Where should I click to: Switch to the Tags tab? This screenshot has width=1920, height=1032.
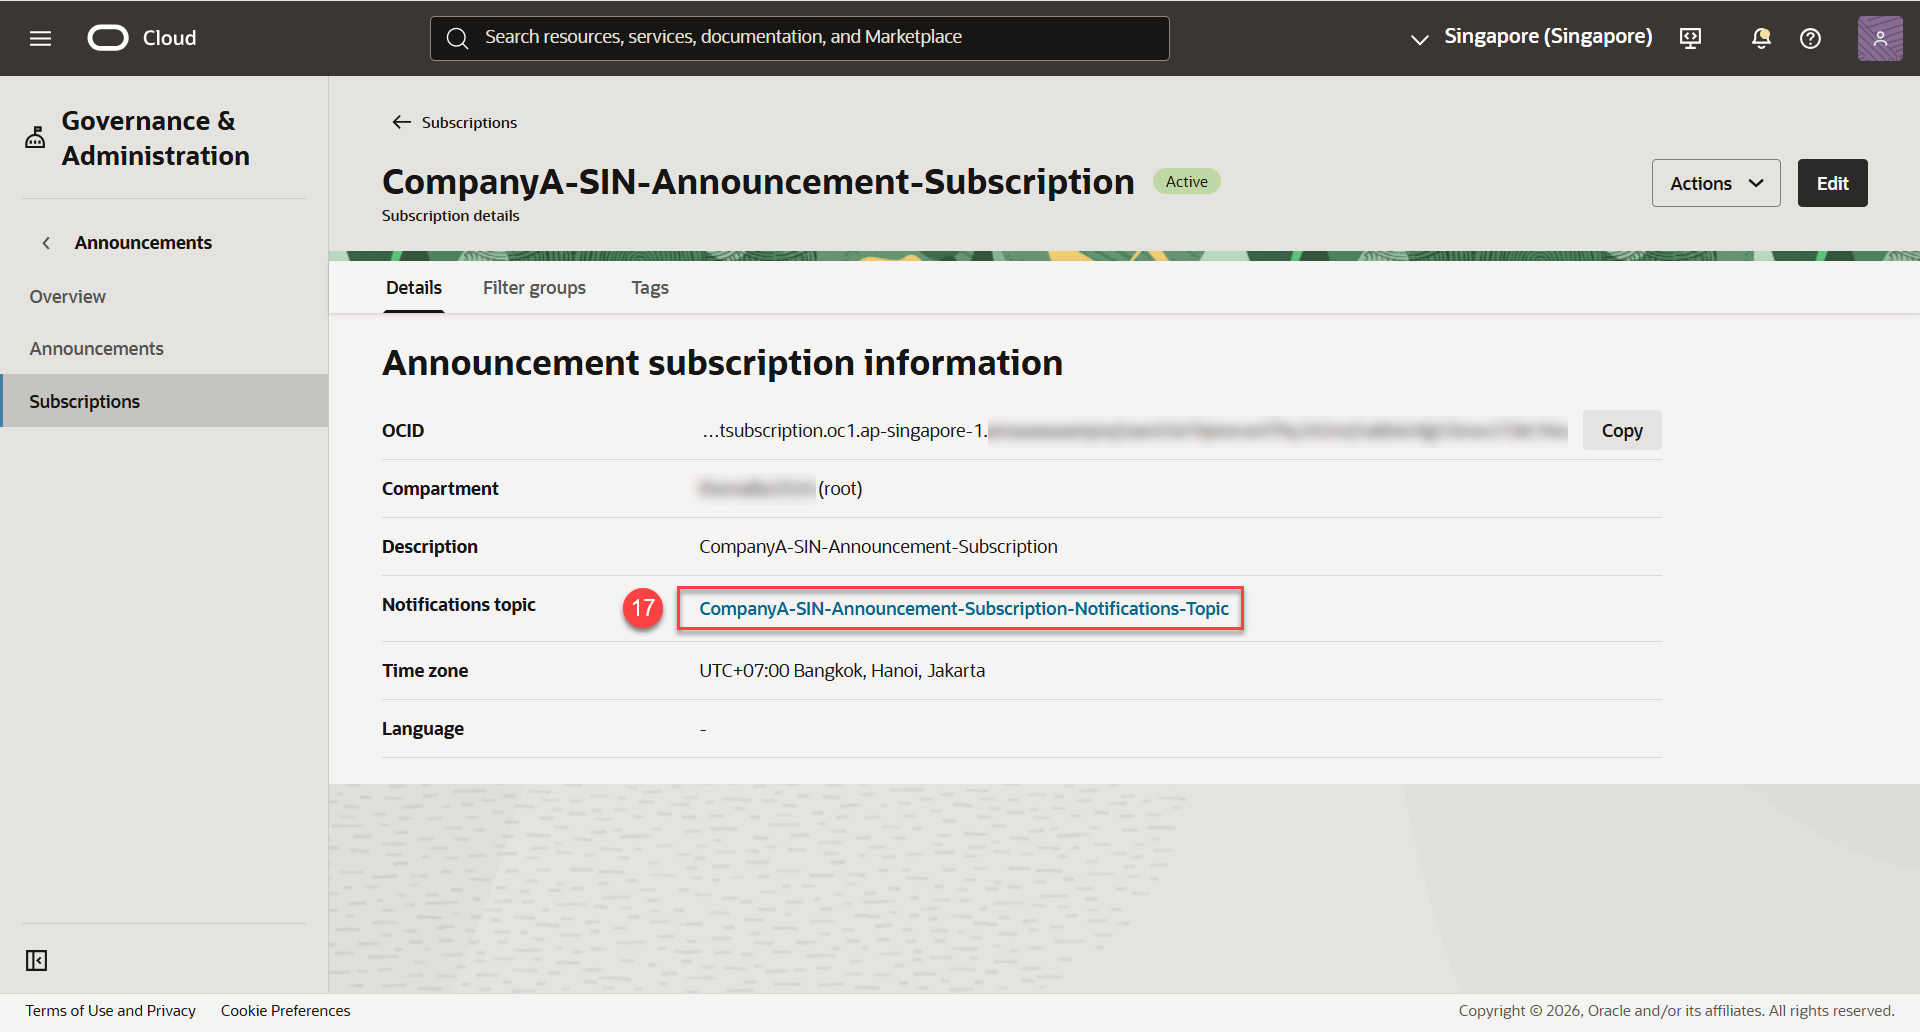click(650, 288)
